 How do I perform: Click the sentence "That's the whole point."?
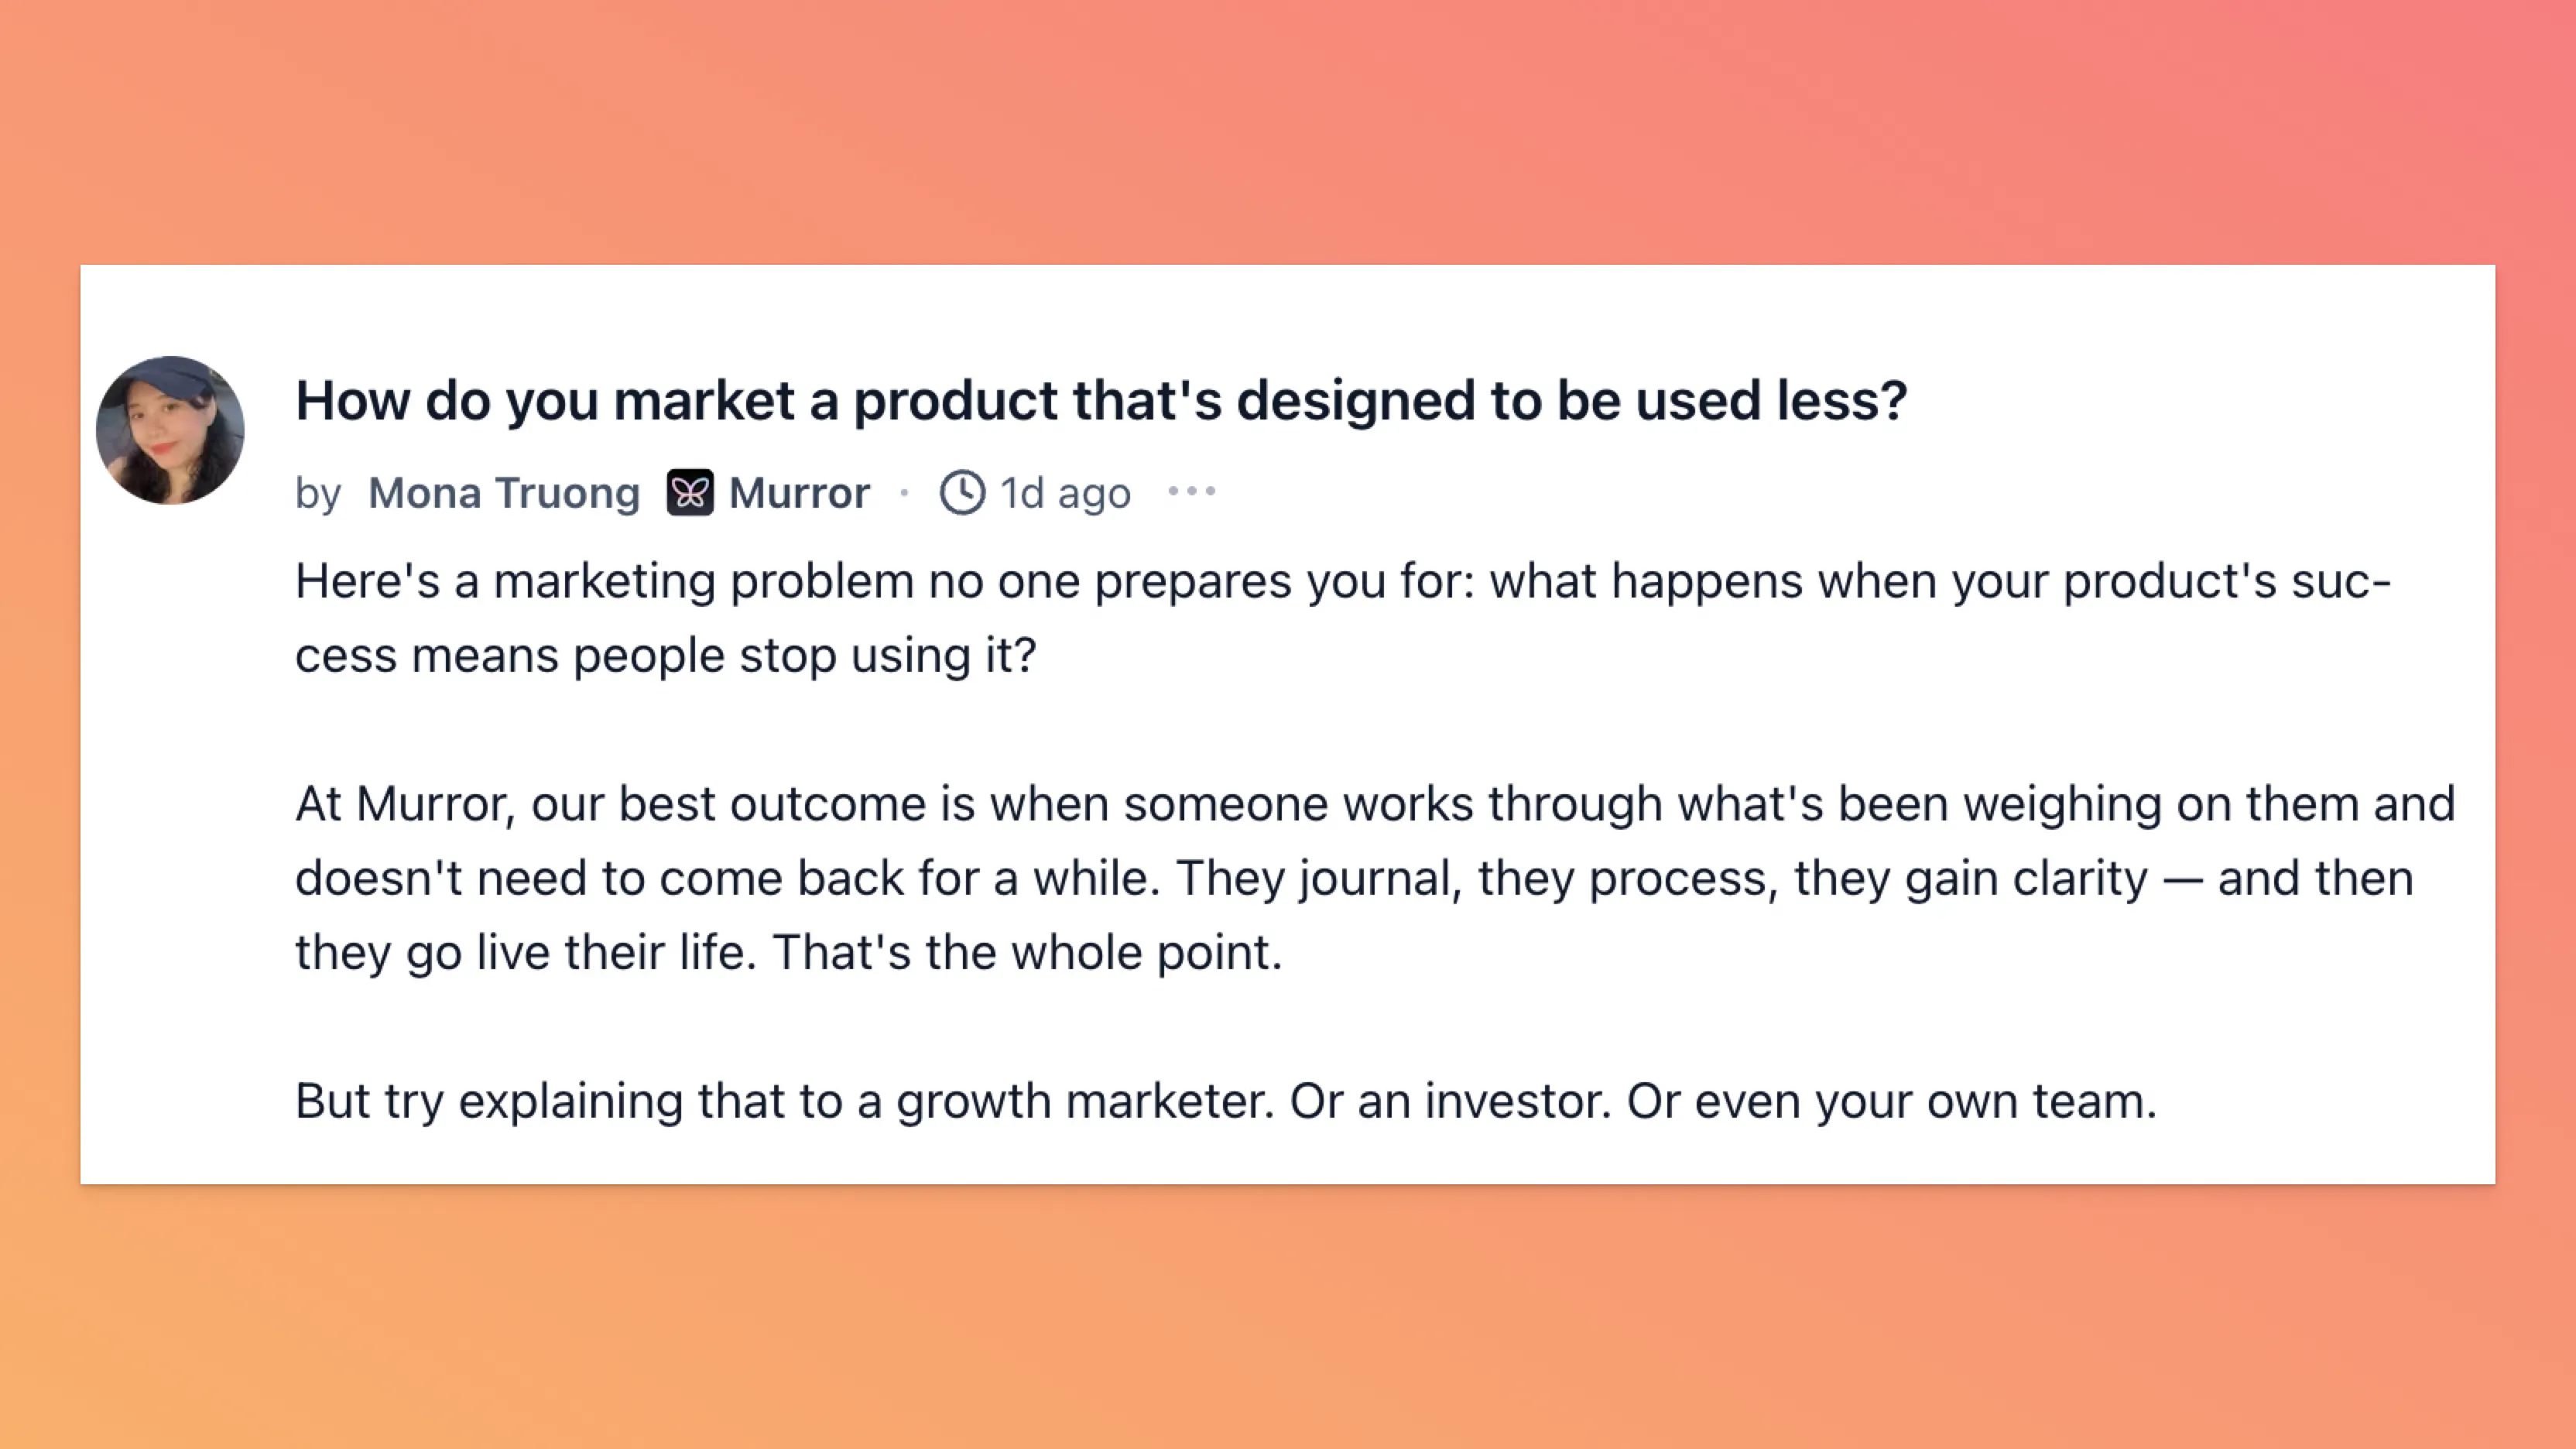1027,952
